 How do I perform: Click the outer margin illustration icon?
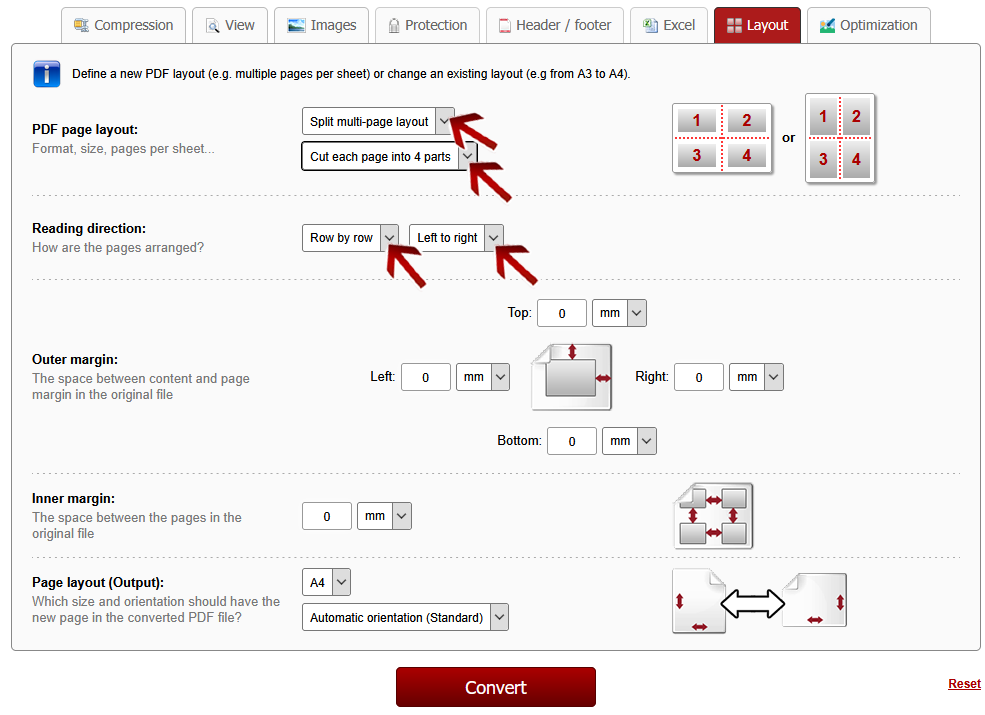tap(571, 377)
